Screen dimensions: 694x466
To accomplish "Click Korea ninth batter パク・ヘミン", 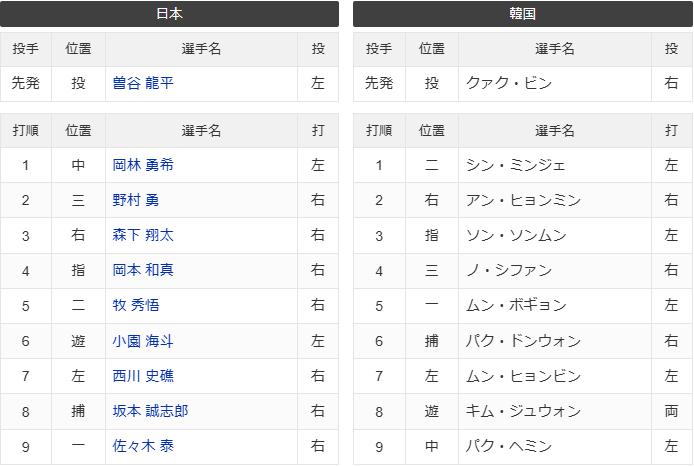I will pos(509,446).
